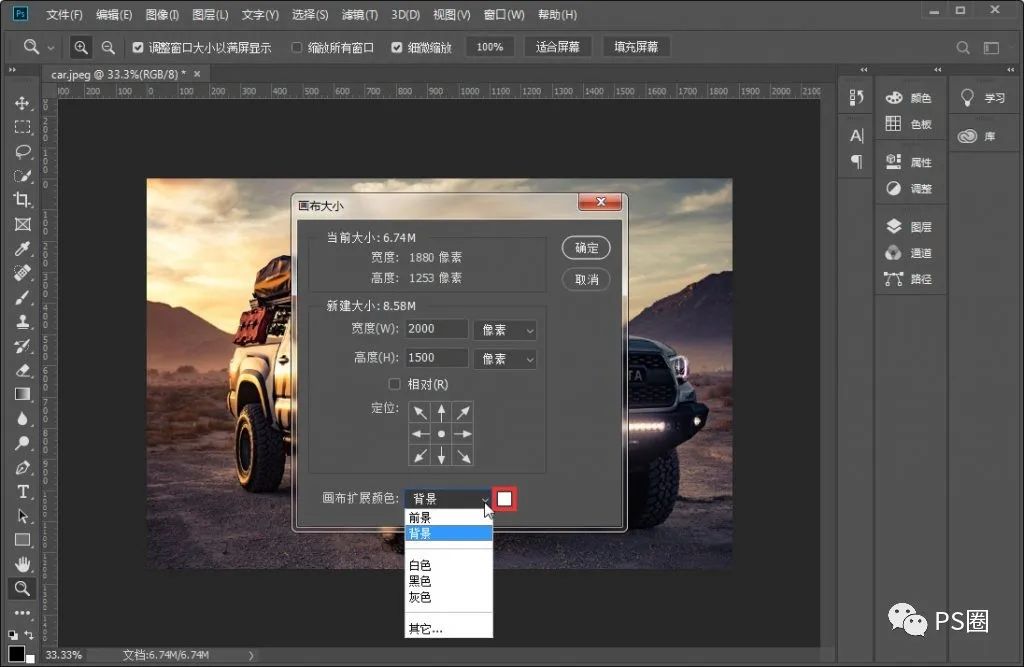Viewport: 1024px width, 667px height.
Task: Select the Crop tool
Action: tap(22, 200)
